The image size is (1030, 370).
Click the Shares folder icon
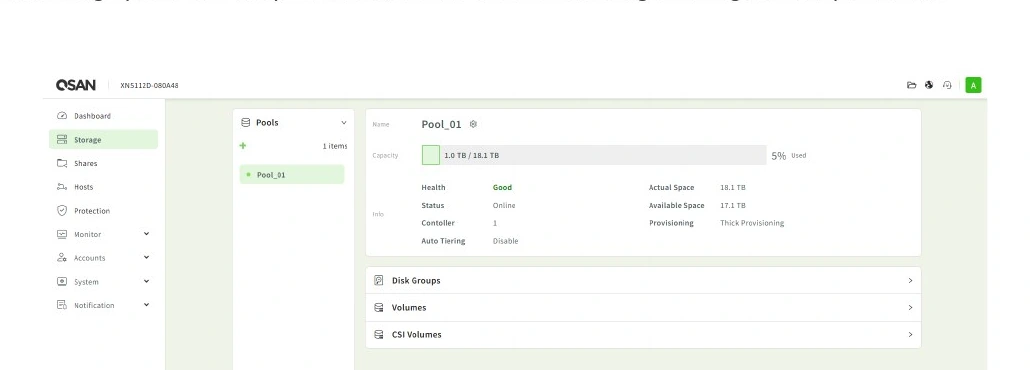click(x=62, y=163)
